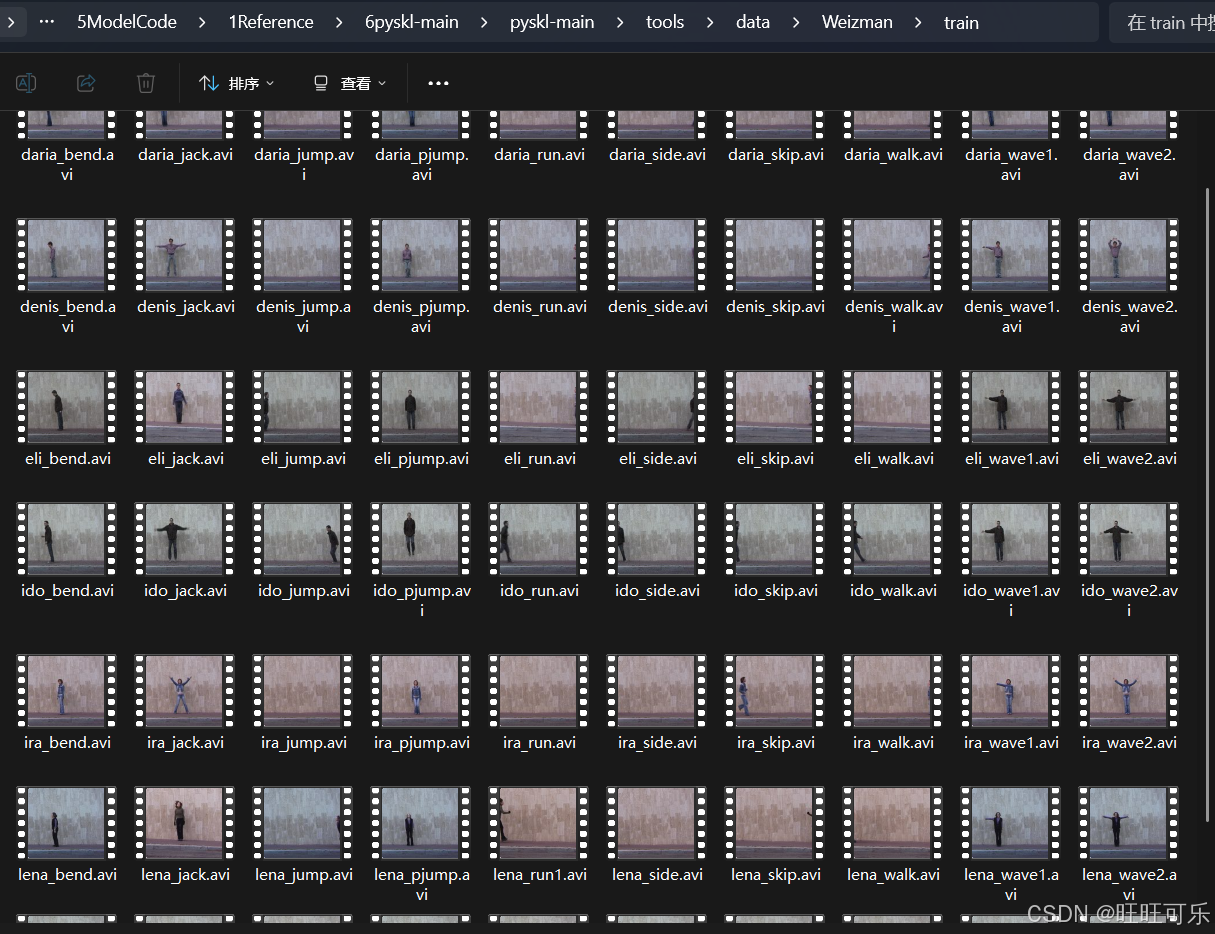Open the View (查看) dropdown

pyautogui.click(x=350, y=83)
